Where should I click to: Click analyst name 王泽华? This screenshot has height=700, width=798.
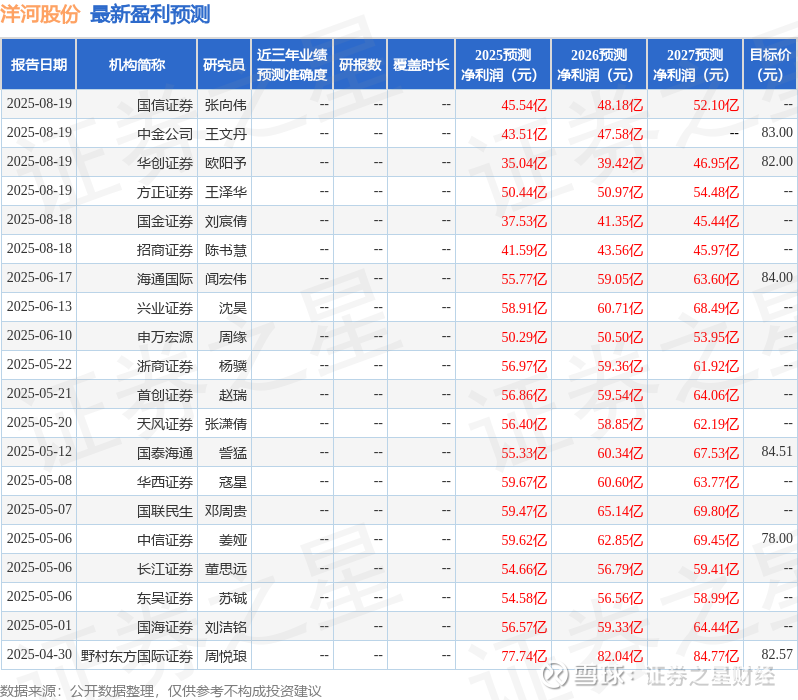pos(225,192)
